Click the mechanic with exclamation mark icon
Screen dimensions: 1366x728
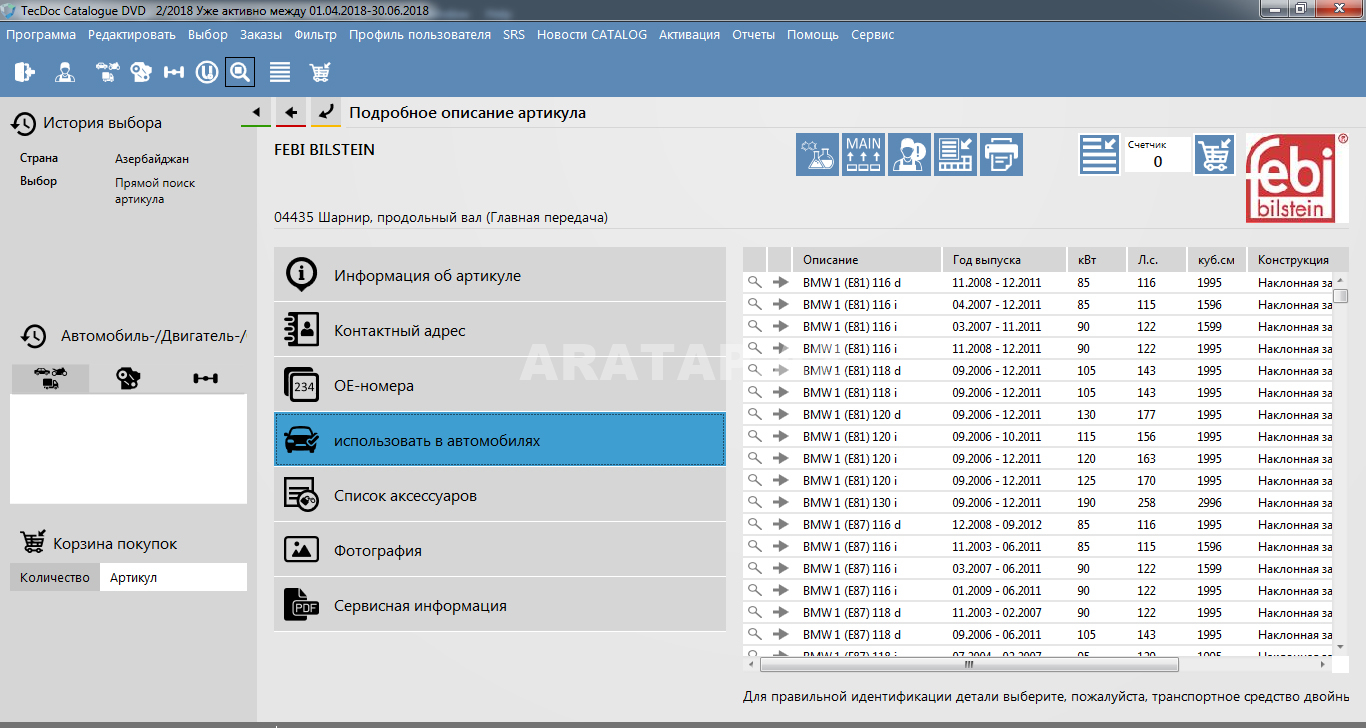[x=909, y=154]
